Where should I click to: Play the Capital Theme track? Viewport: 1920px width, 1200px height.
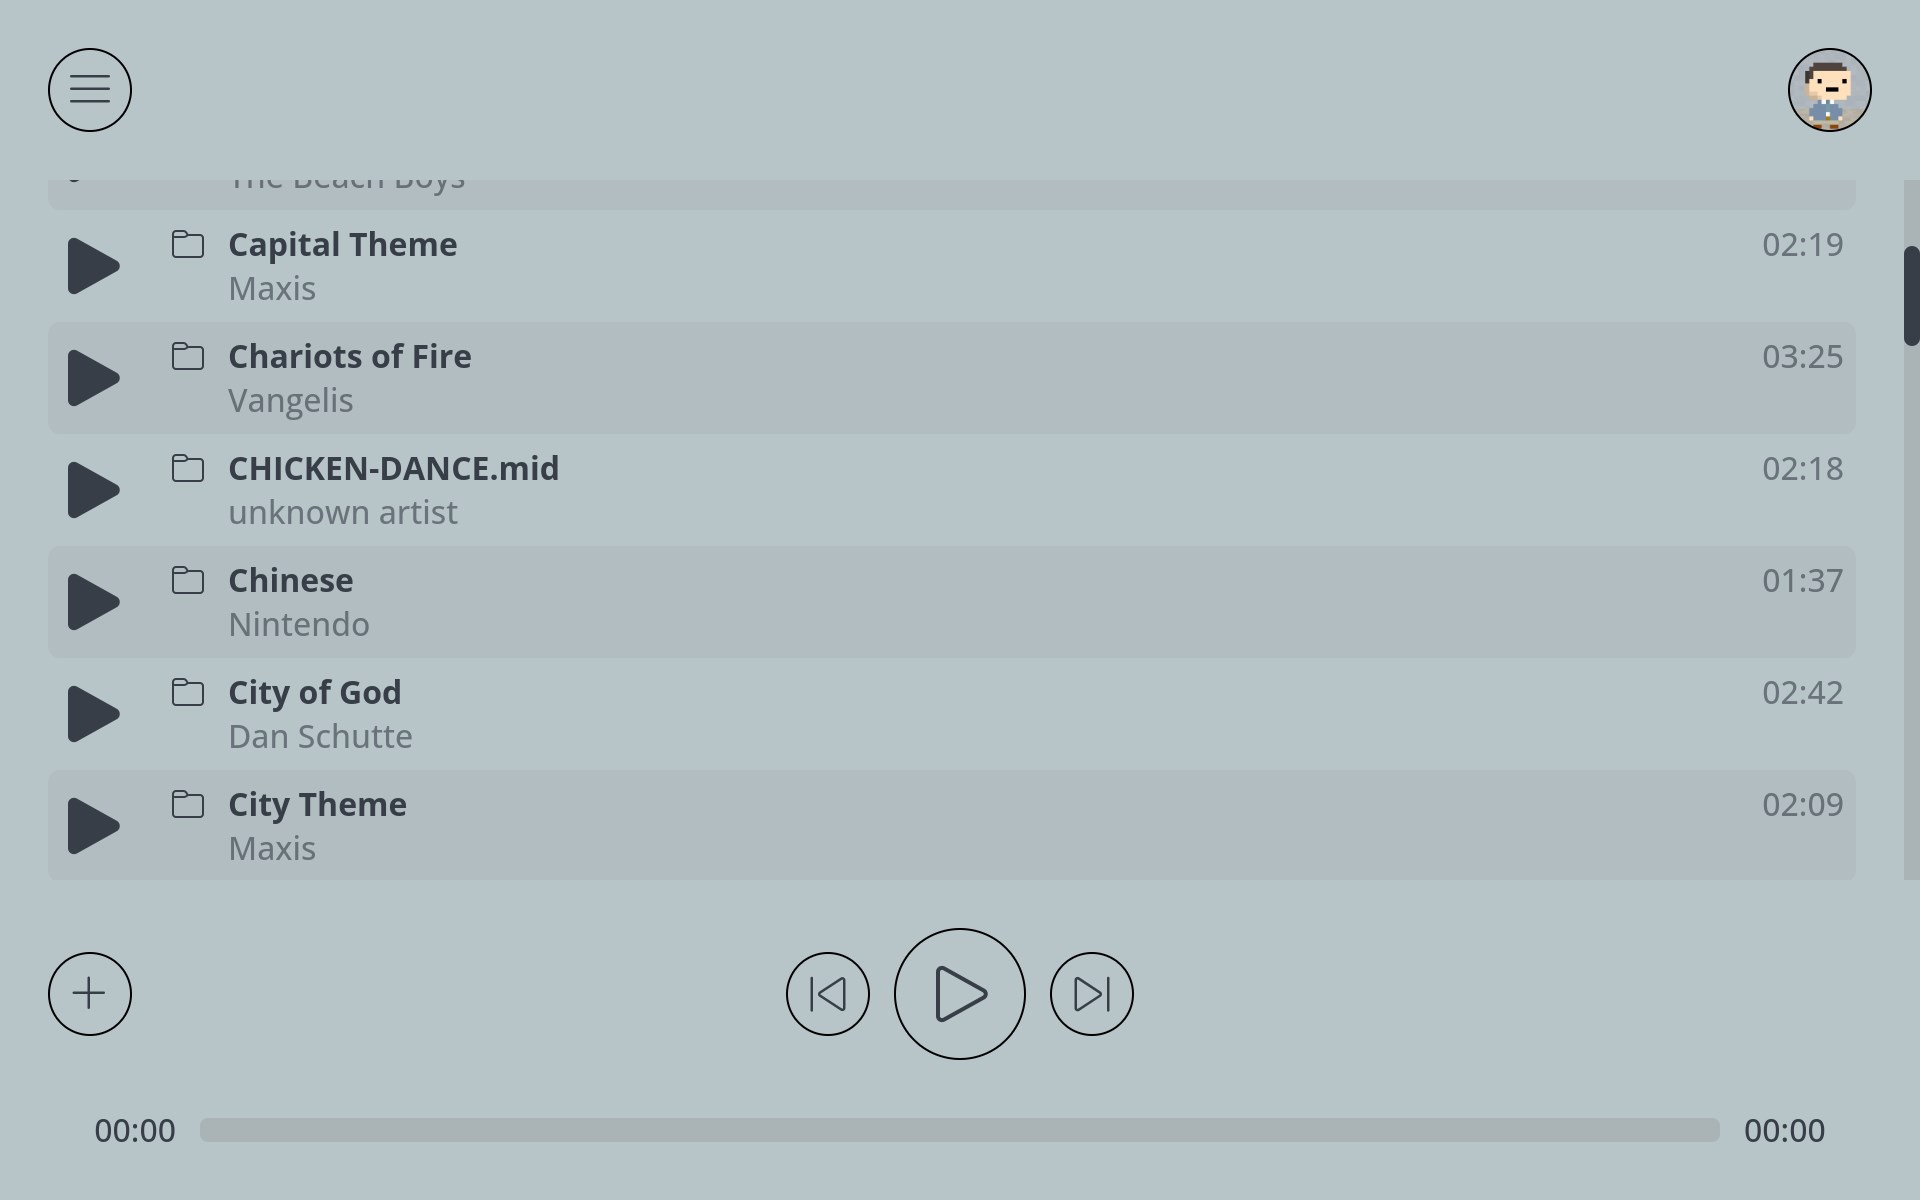point(92,266)
